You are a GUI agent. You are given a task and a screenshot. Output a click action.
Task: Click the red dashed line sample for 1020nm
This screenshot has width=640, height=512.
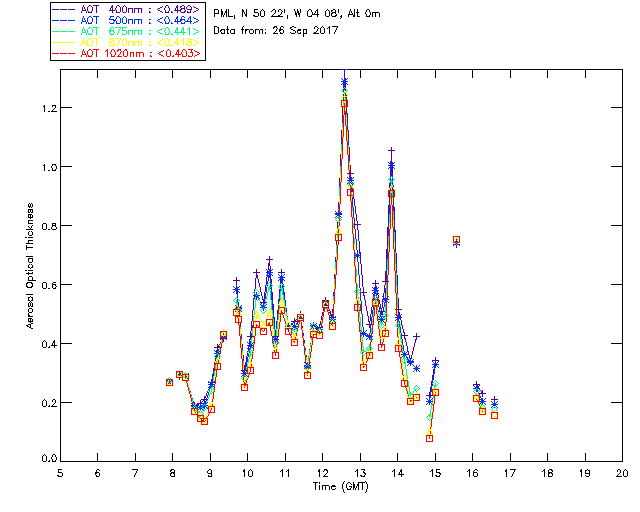click(64, 53)
